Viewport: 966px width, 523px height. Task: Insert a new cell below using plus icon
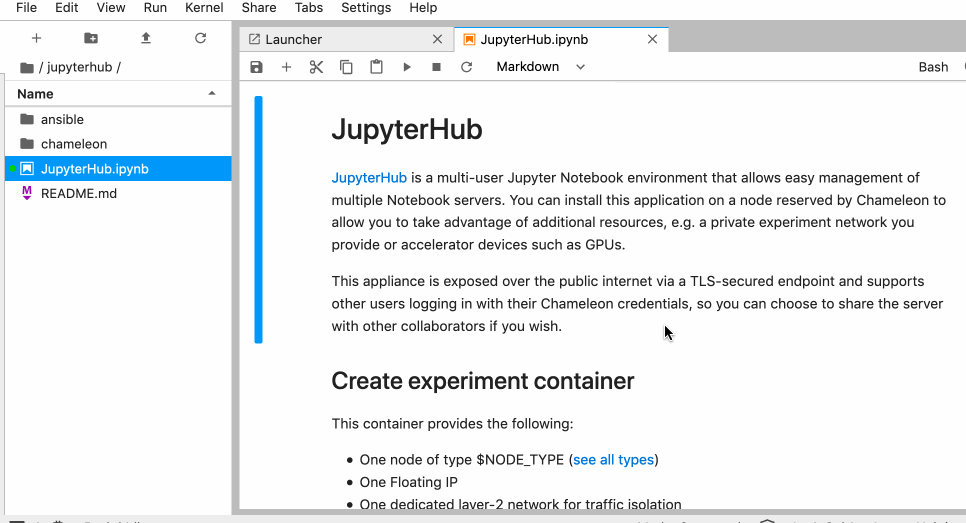pyautogui.click(x=286, y=67)
